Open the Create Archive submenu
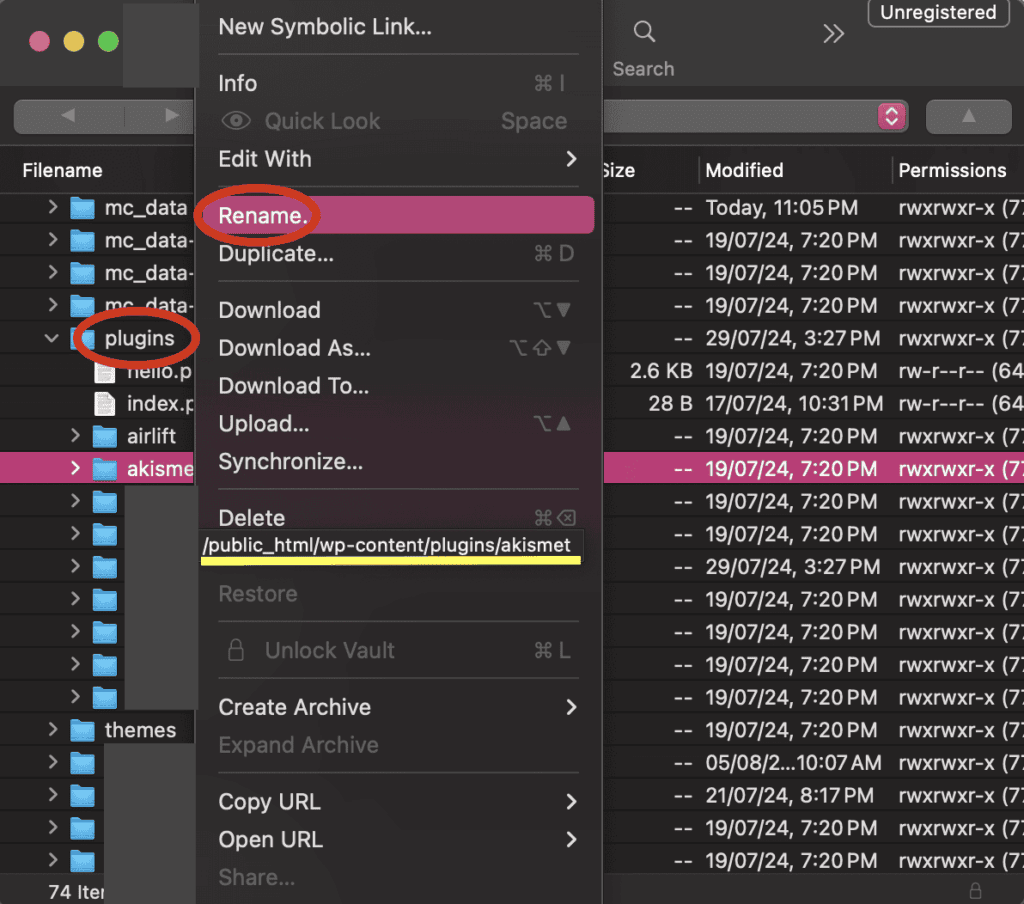 click(x=398, y=707)
